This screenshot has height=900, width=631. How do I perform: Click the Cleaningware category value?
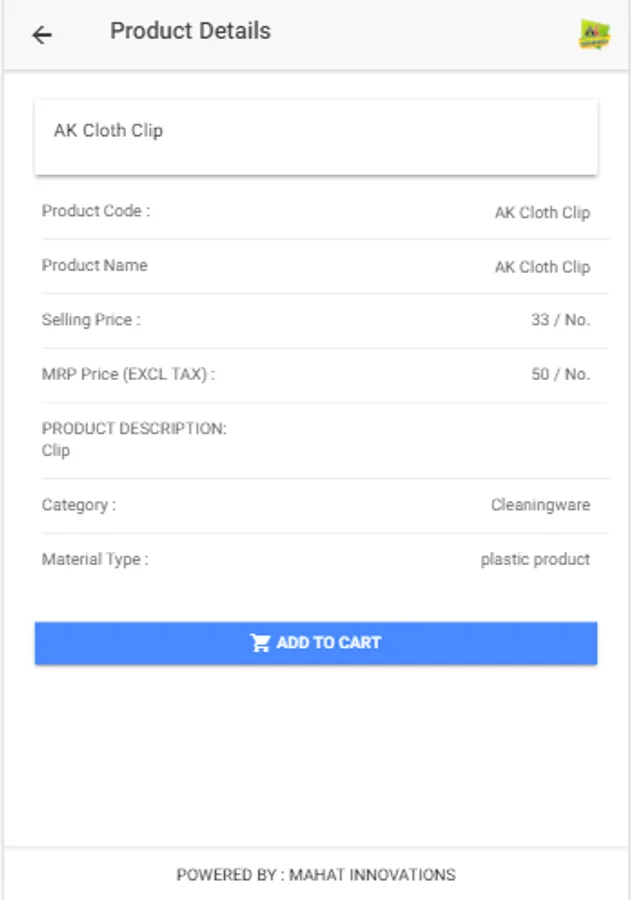(540, 505)
